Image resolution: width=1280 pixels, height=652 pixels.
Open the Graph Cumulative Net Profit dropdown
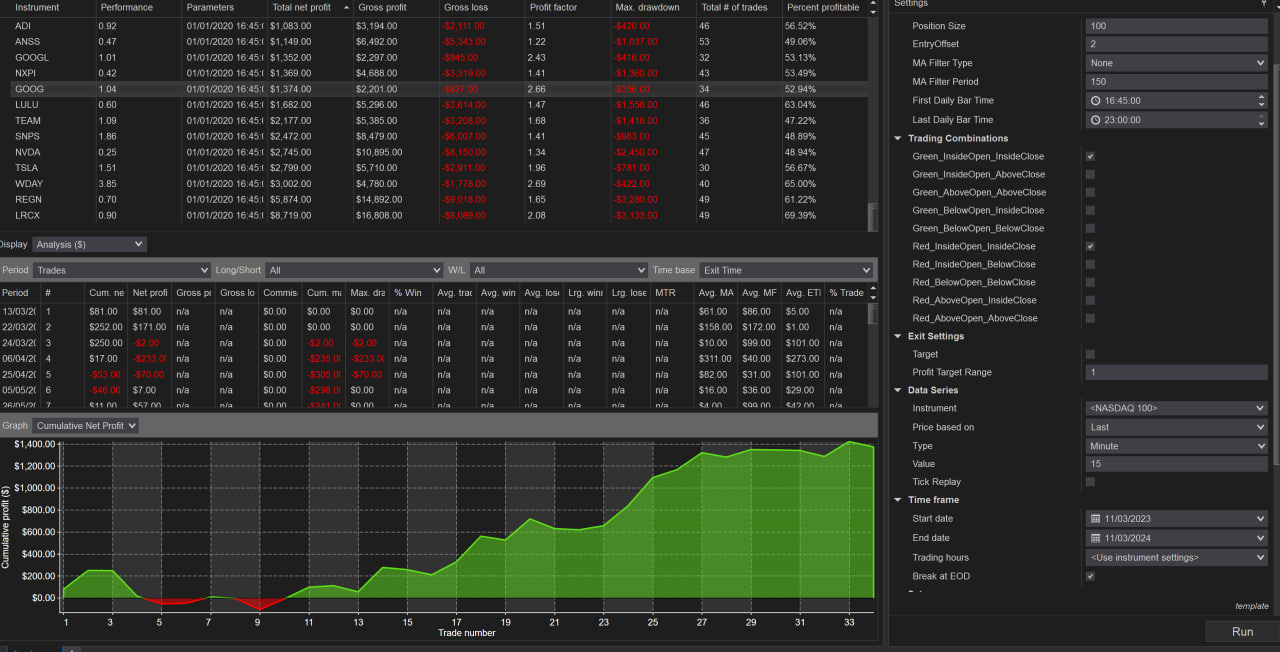click(x=85, y=426)
